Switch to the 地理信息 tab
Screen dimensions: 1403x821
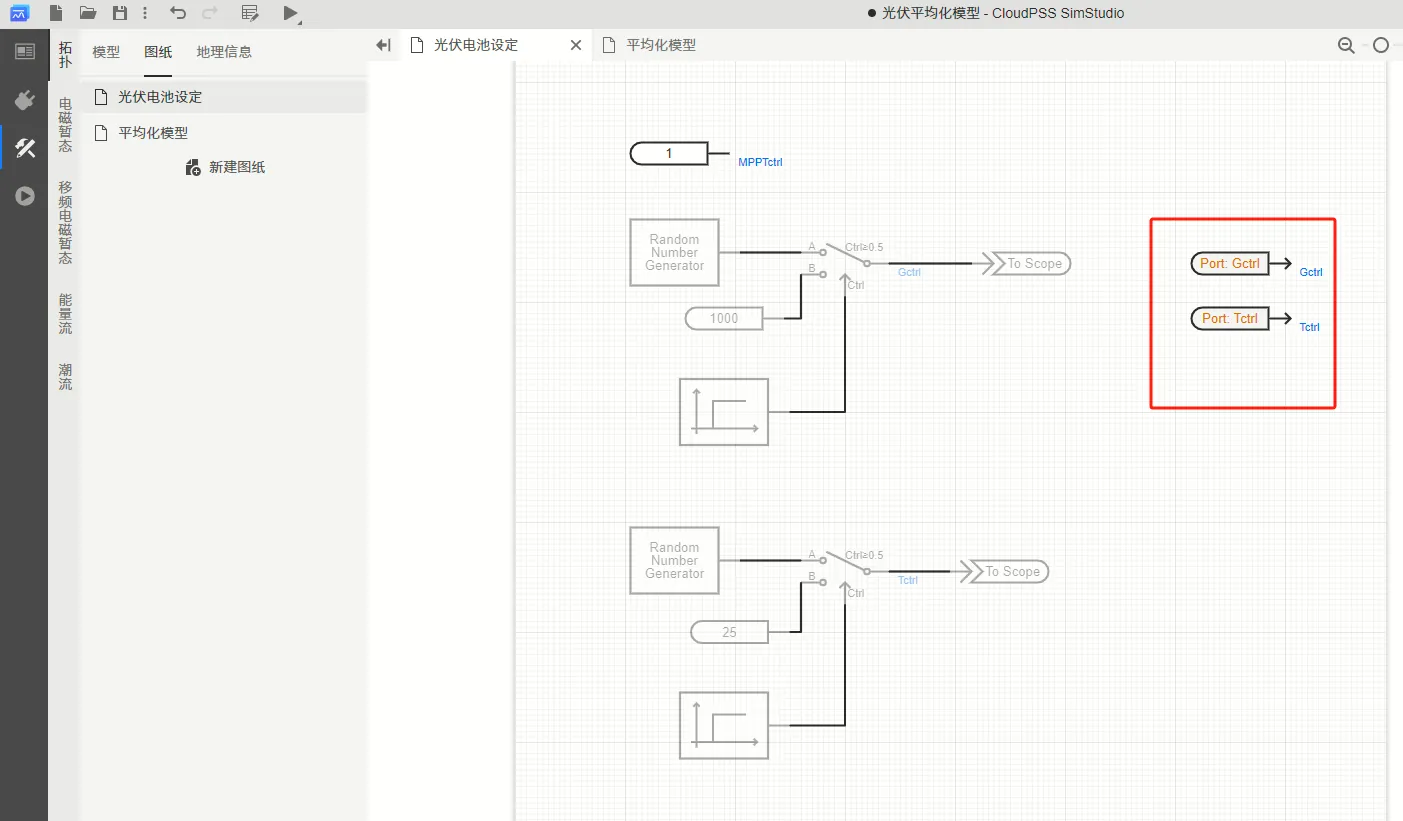[x=224, y=52]
